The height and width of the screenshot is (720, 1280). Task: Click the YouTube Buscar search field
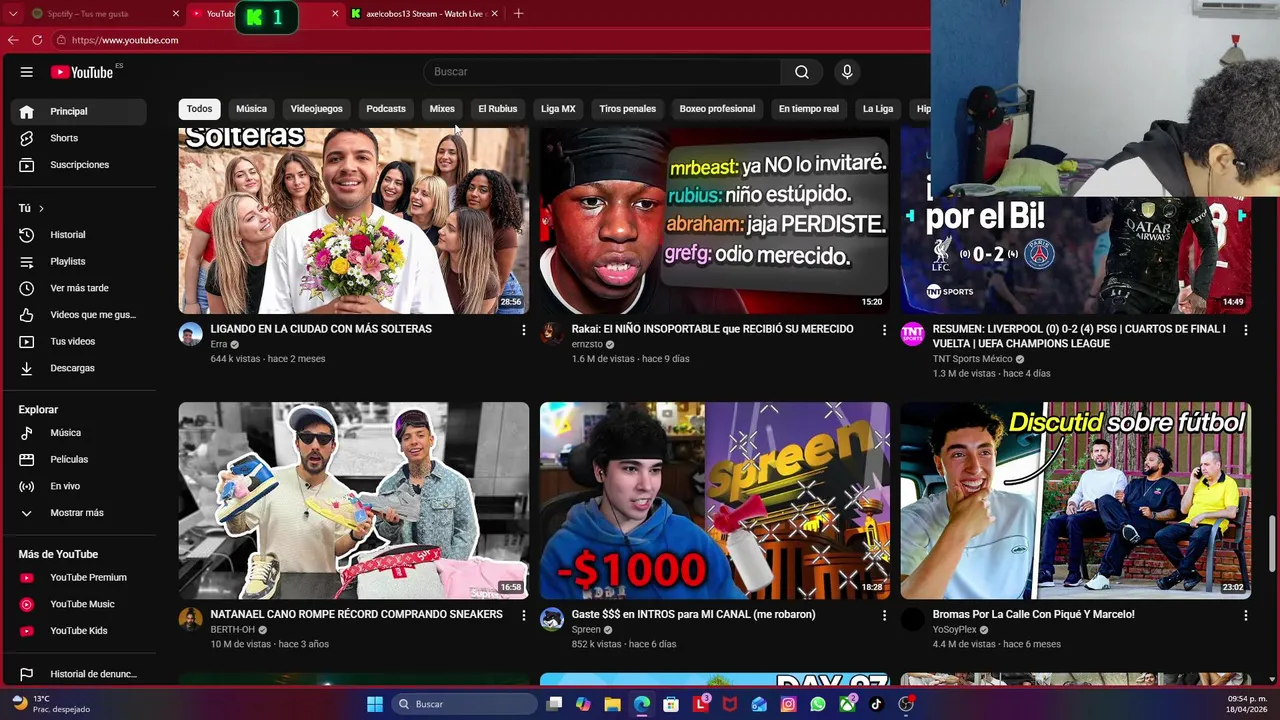(x=602, y=72)
